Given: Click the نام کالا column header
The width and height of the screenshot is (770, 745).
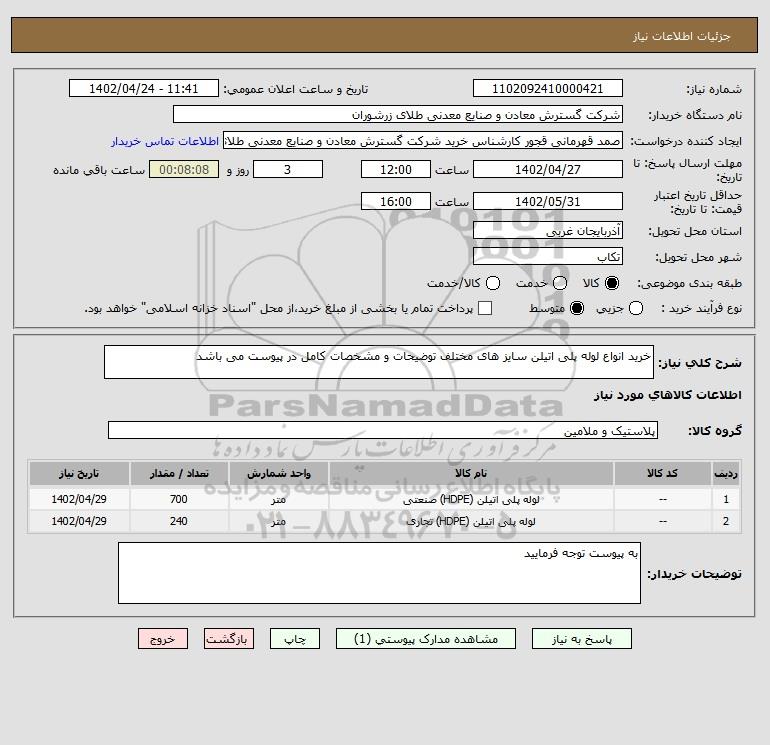Looking at the screenshot, I should (x=471, y=473).
